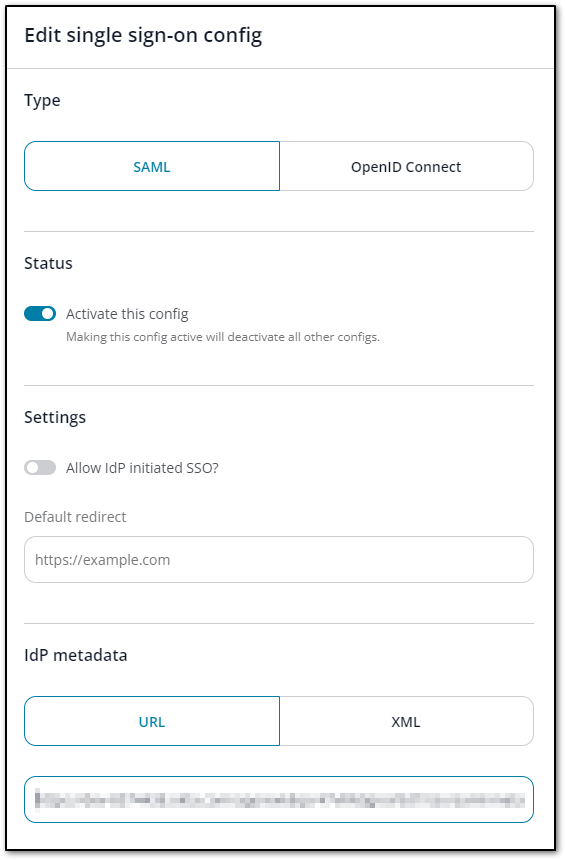Choose XML for IdP metadata source
The width and height of the screenshot is (565, 860).
point(406,721)
